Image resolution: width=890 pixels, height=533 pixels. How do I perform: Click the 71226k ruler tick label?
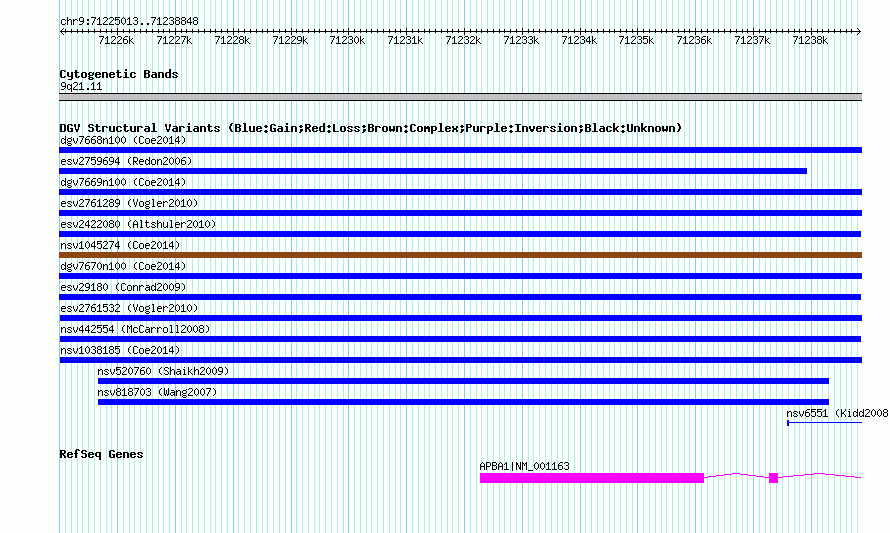pyautogui.click(x=116, y=40)
